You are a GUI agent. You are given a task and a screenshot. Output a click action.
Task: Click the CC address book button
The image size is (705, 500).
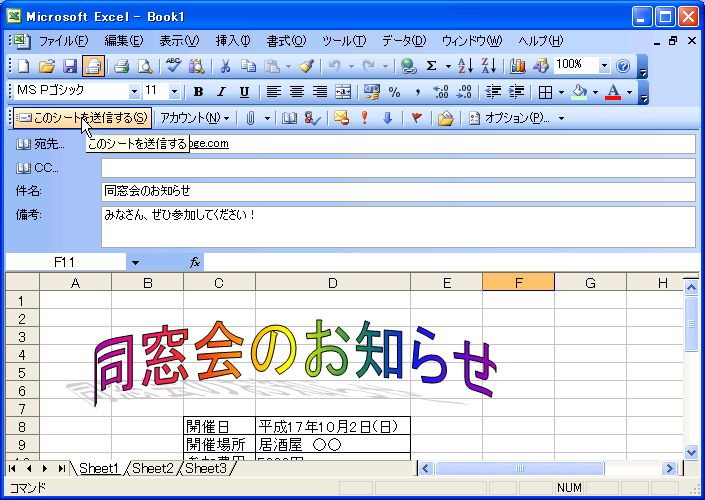click(x=37, y=168)
